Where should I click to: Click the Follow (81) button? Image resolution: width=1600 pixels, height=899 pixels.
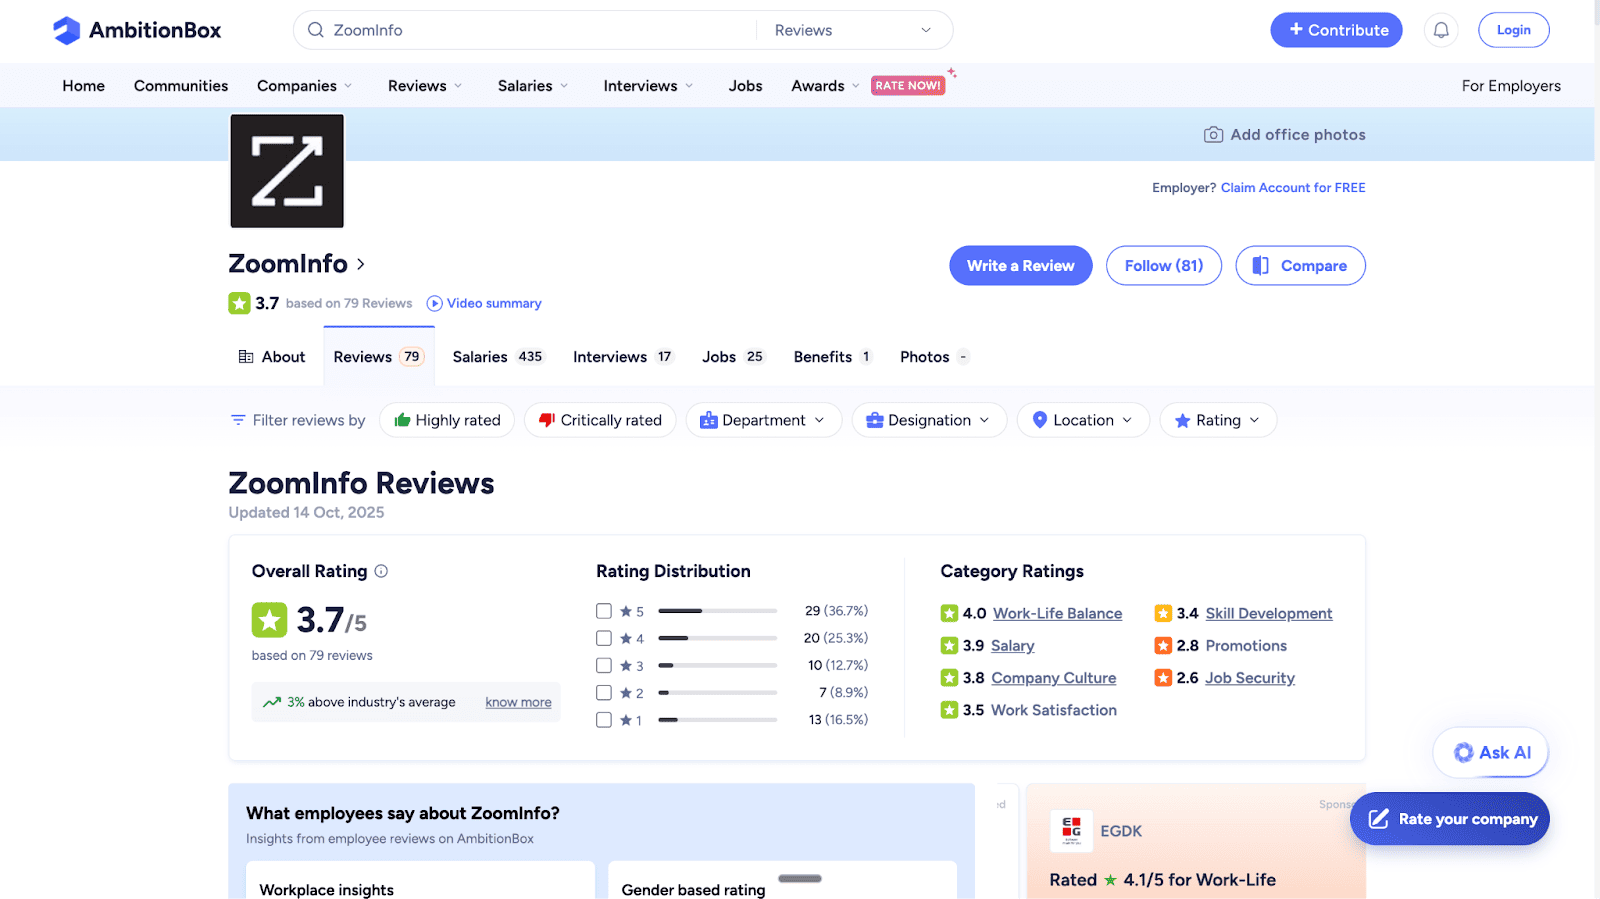[1164, 265]
